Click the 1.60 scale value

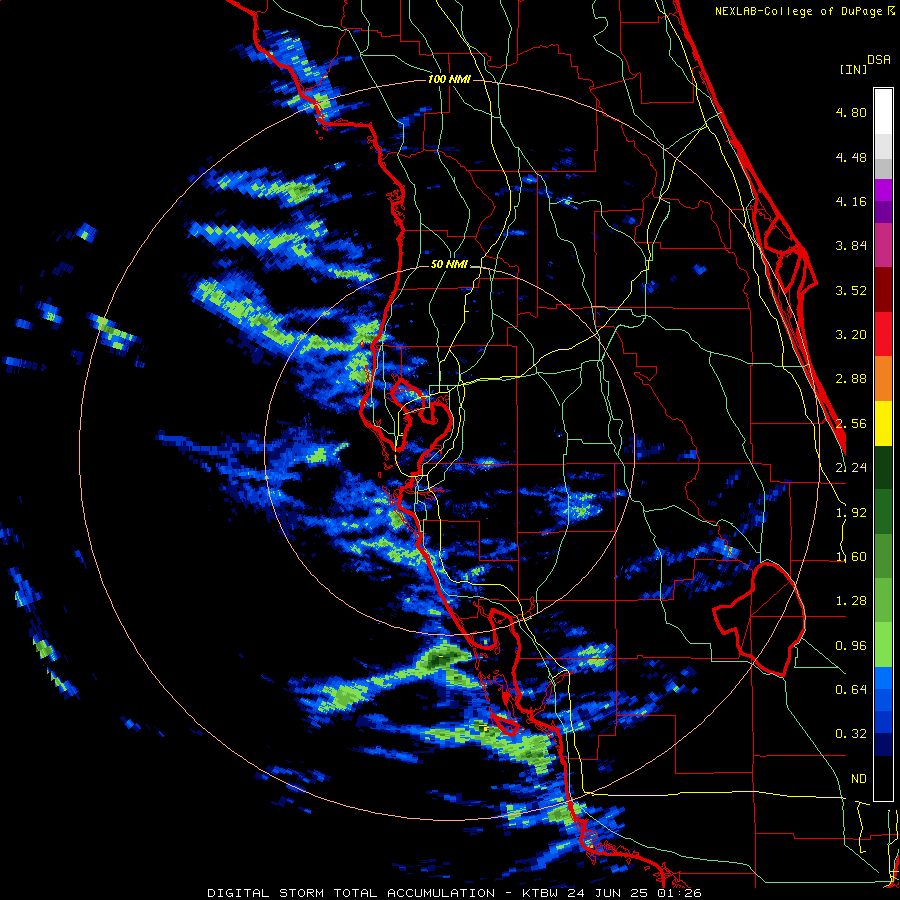pyautogui.click(x=851, y=557)
